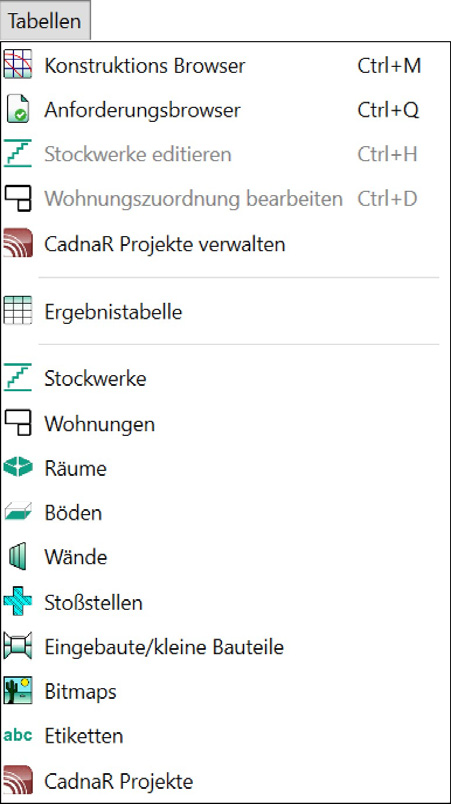Select the bottom CadnaR Projekte entry
This screenshot has width=451, height=804.
[x=226, y=781]
